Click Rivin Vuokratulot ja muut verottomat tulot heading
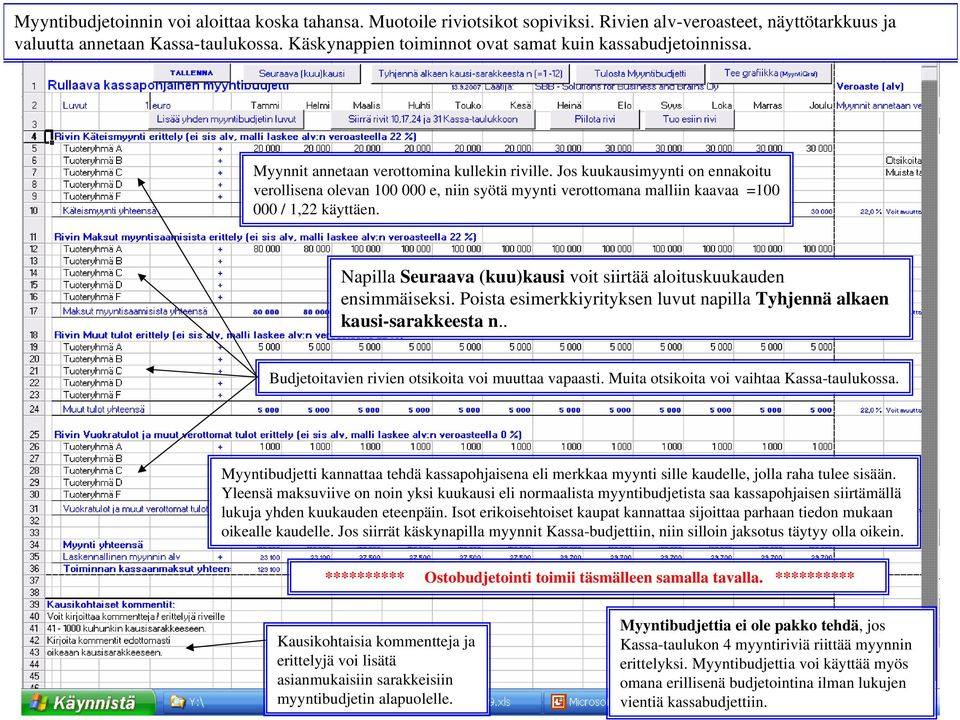Image resolution: width=960 pixels, height=720 pixels. 288,434
